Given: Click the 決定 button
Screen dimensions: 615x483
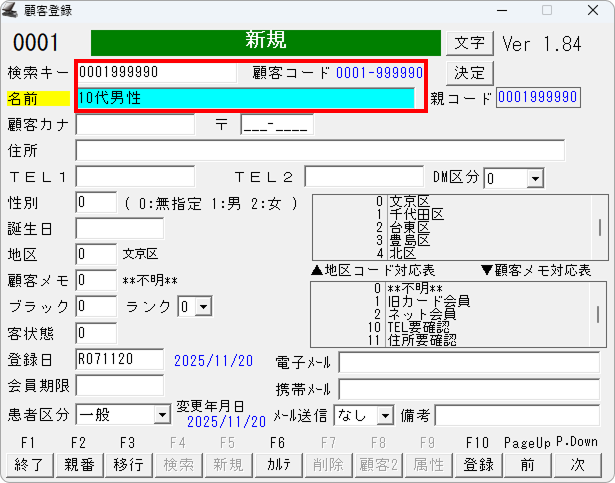Looking at the screenshot, I should (469, 73).
